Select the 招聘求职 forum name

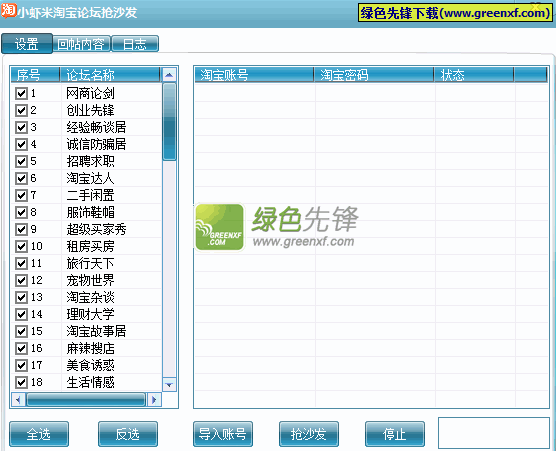pos(90,162)
